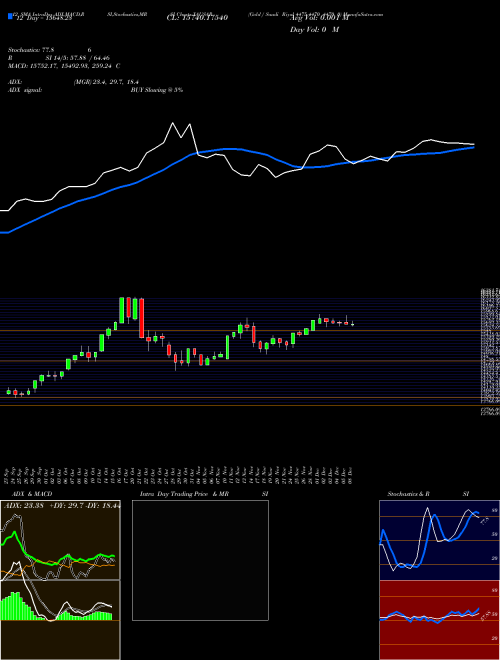This screenshot has height=660, width=500.
Task: Click the '12 Day = 13648.23' label
Action: coord(43,18)
